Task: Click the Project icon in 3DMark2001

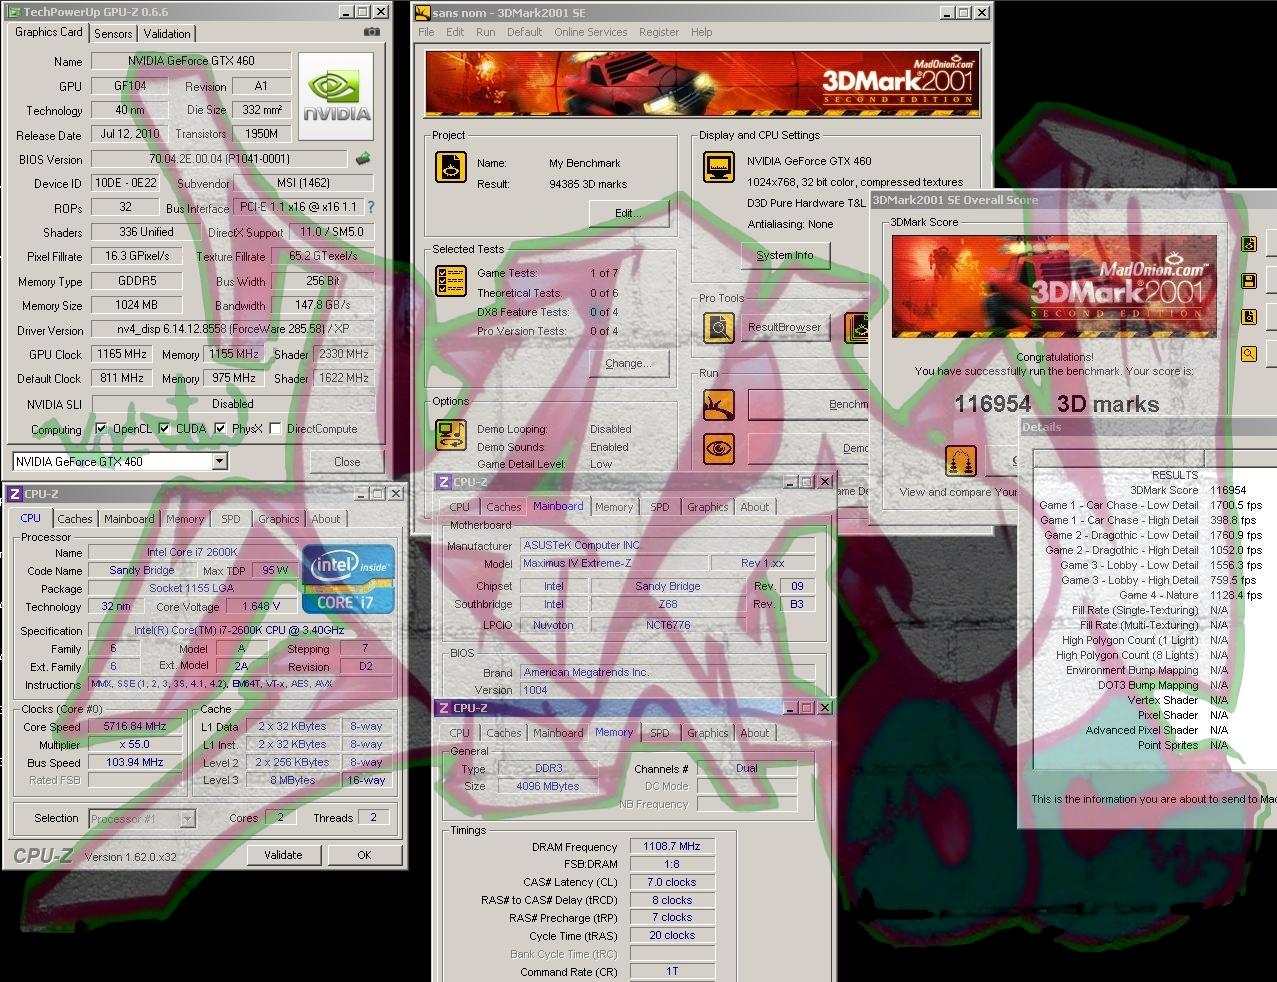Action: point(451,167)
